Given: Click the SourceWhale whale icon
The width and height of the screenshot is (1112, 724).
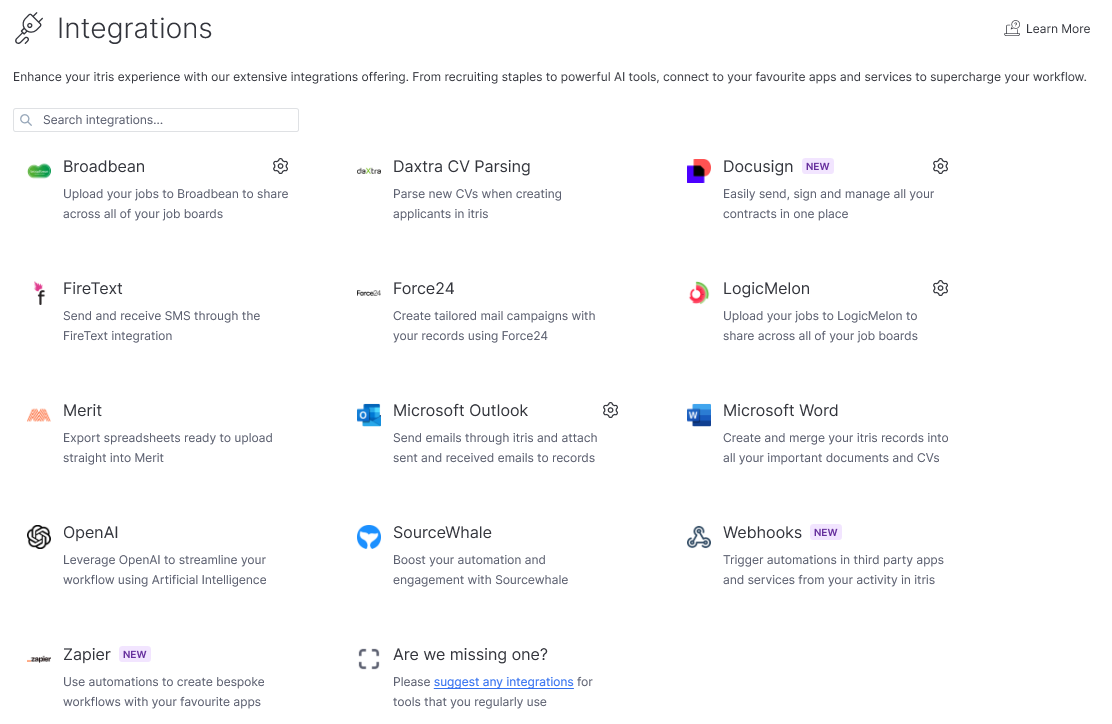Looking at the screenshot, I should coord(369,537).
